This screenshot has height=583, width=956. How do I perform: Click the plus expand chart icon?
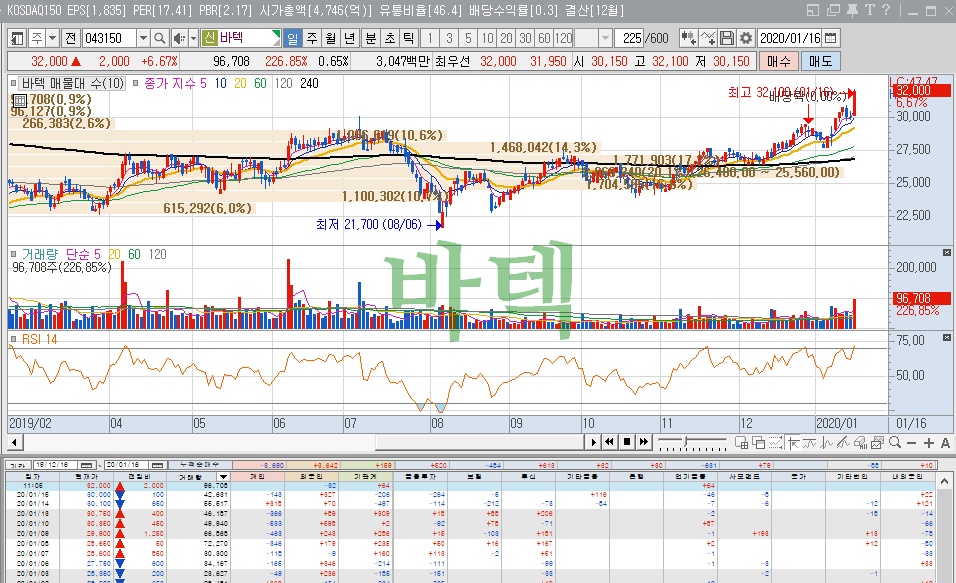click(x=929, y=443)
